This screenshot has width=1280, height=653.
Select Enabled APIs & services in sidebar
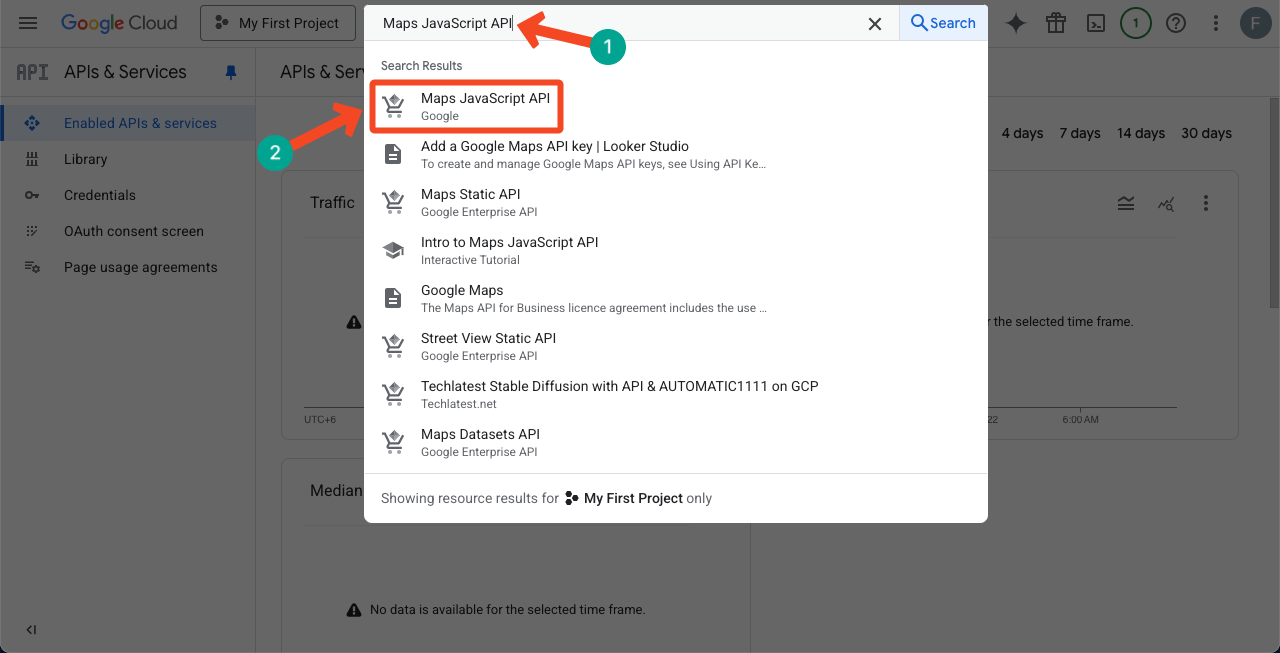(x=128, y=123)
